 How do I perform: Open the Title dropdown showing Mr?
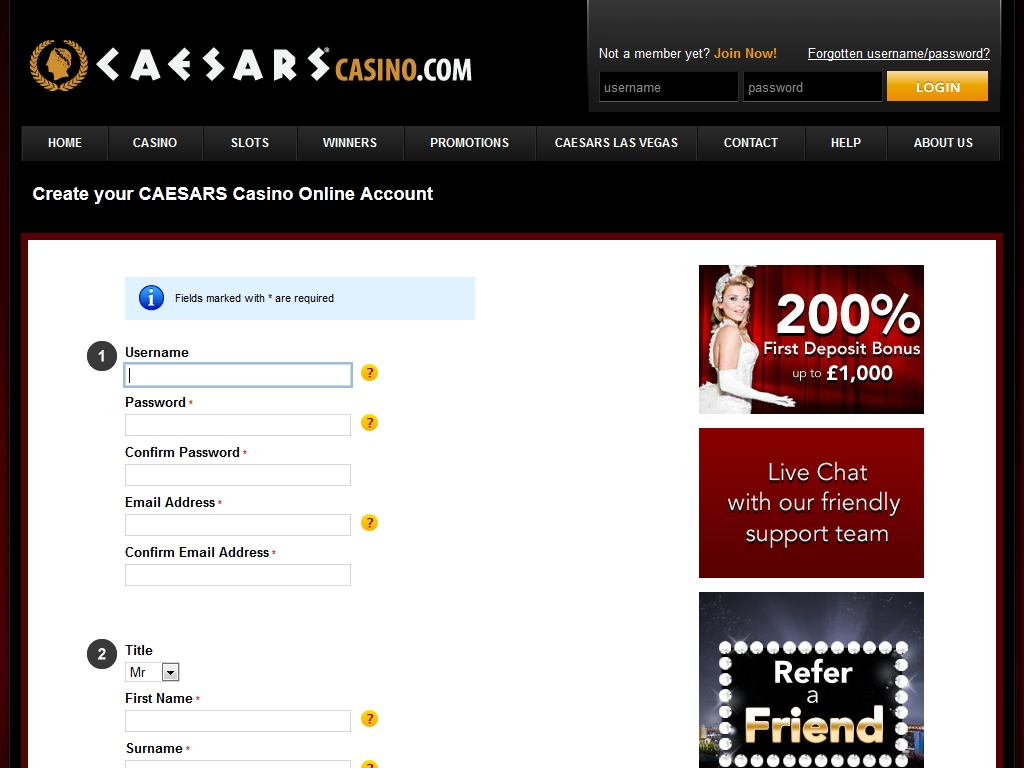pos(152,673)
